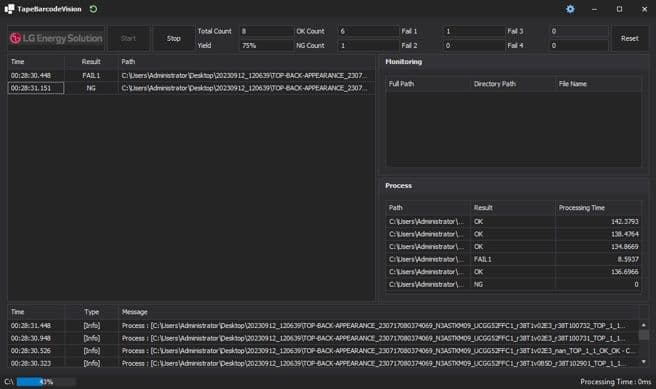This screenshot has height=389, width=656.
Task: Select the 00:28:31.151 time cell
Action: click(36, 88)
